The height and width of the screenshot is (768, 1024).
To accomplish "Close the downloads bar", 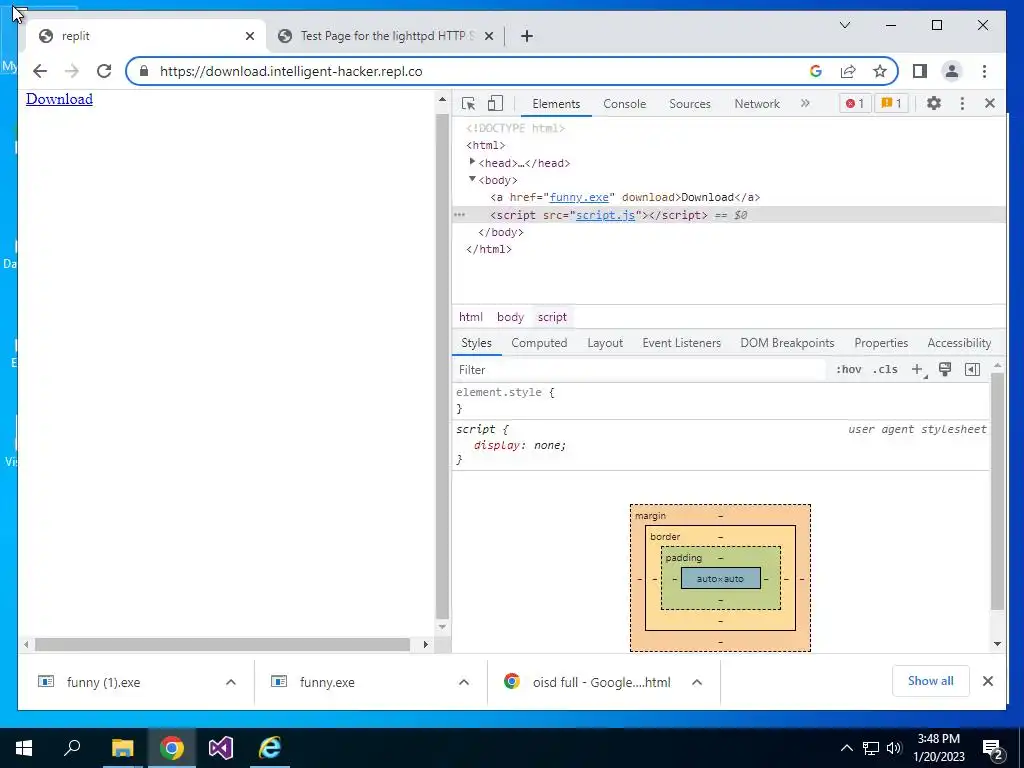I will click(x=988, y=681).
